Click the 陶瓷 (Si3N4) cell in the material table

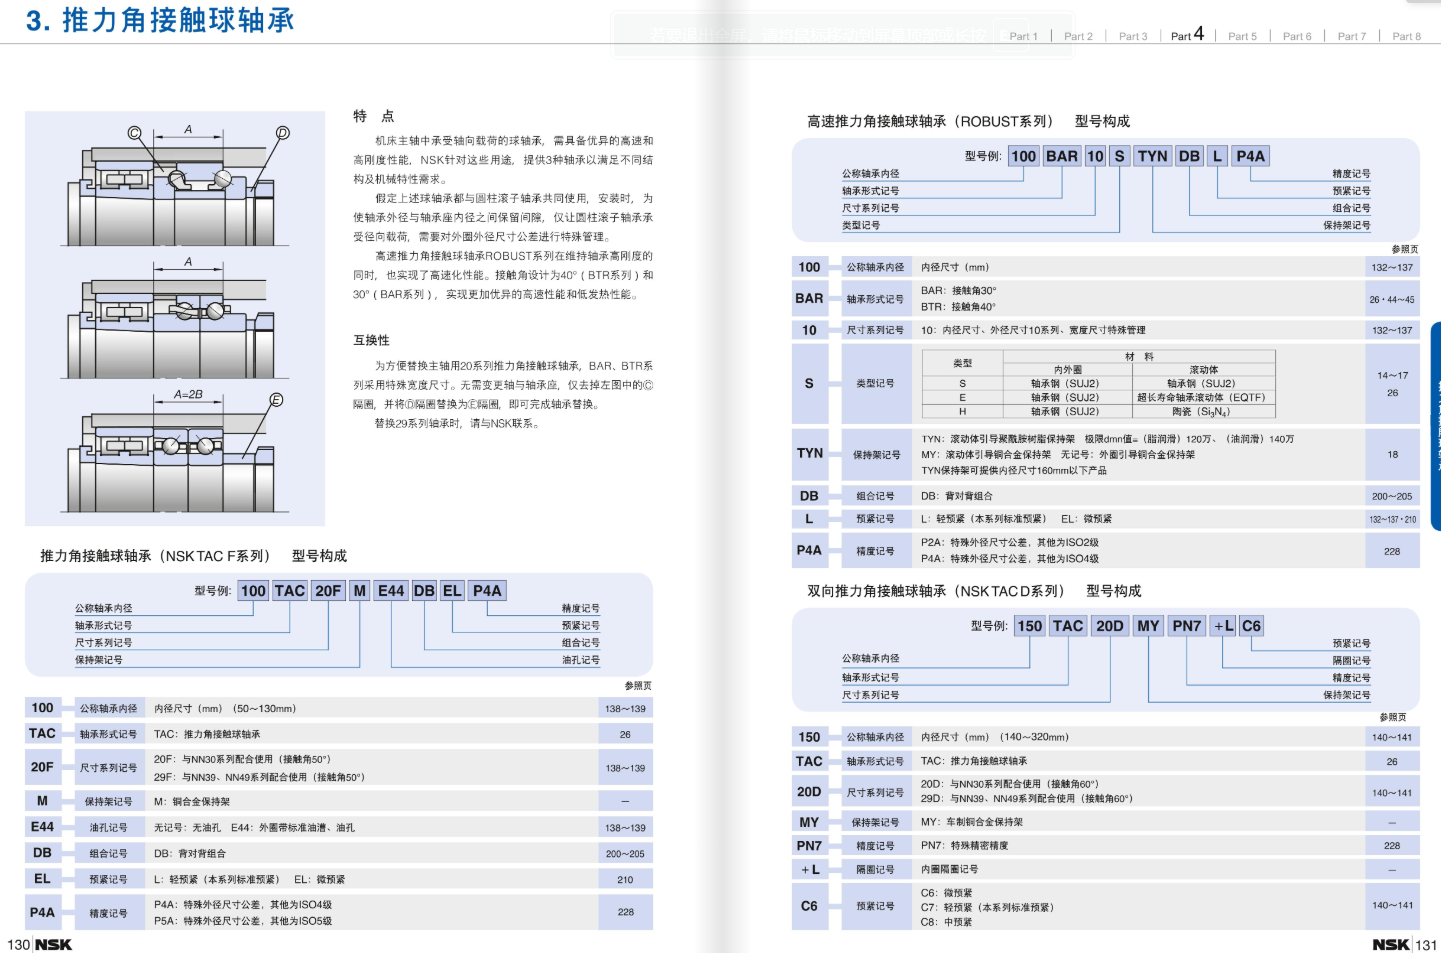(1202, 411)
